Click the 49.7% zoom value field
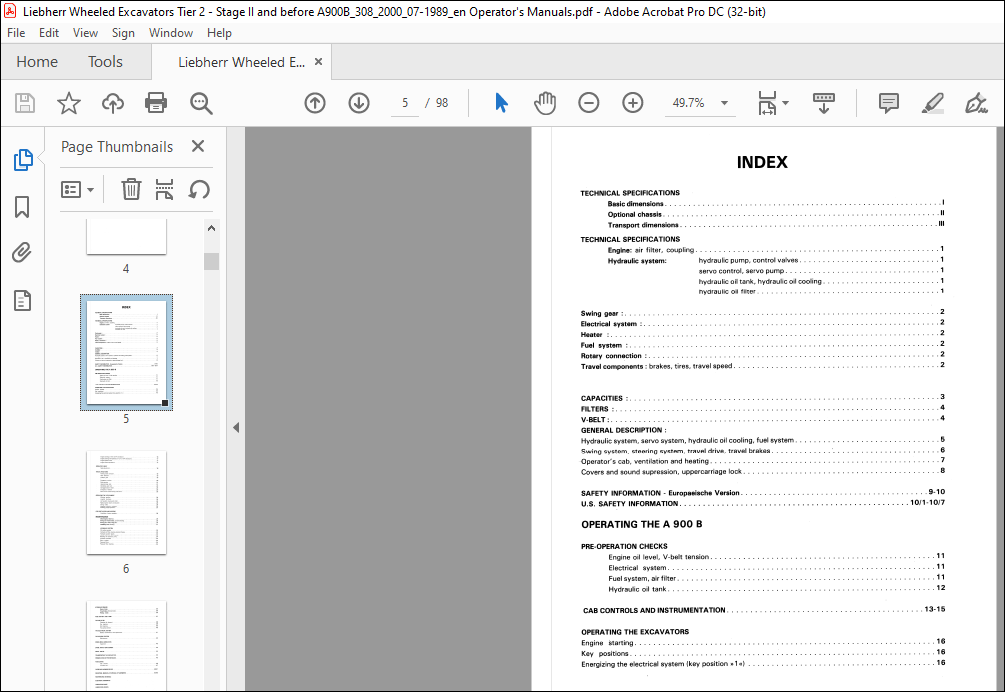 coord(688,103)
